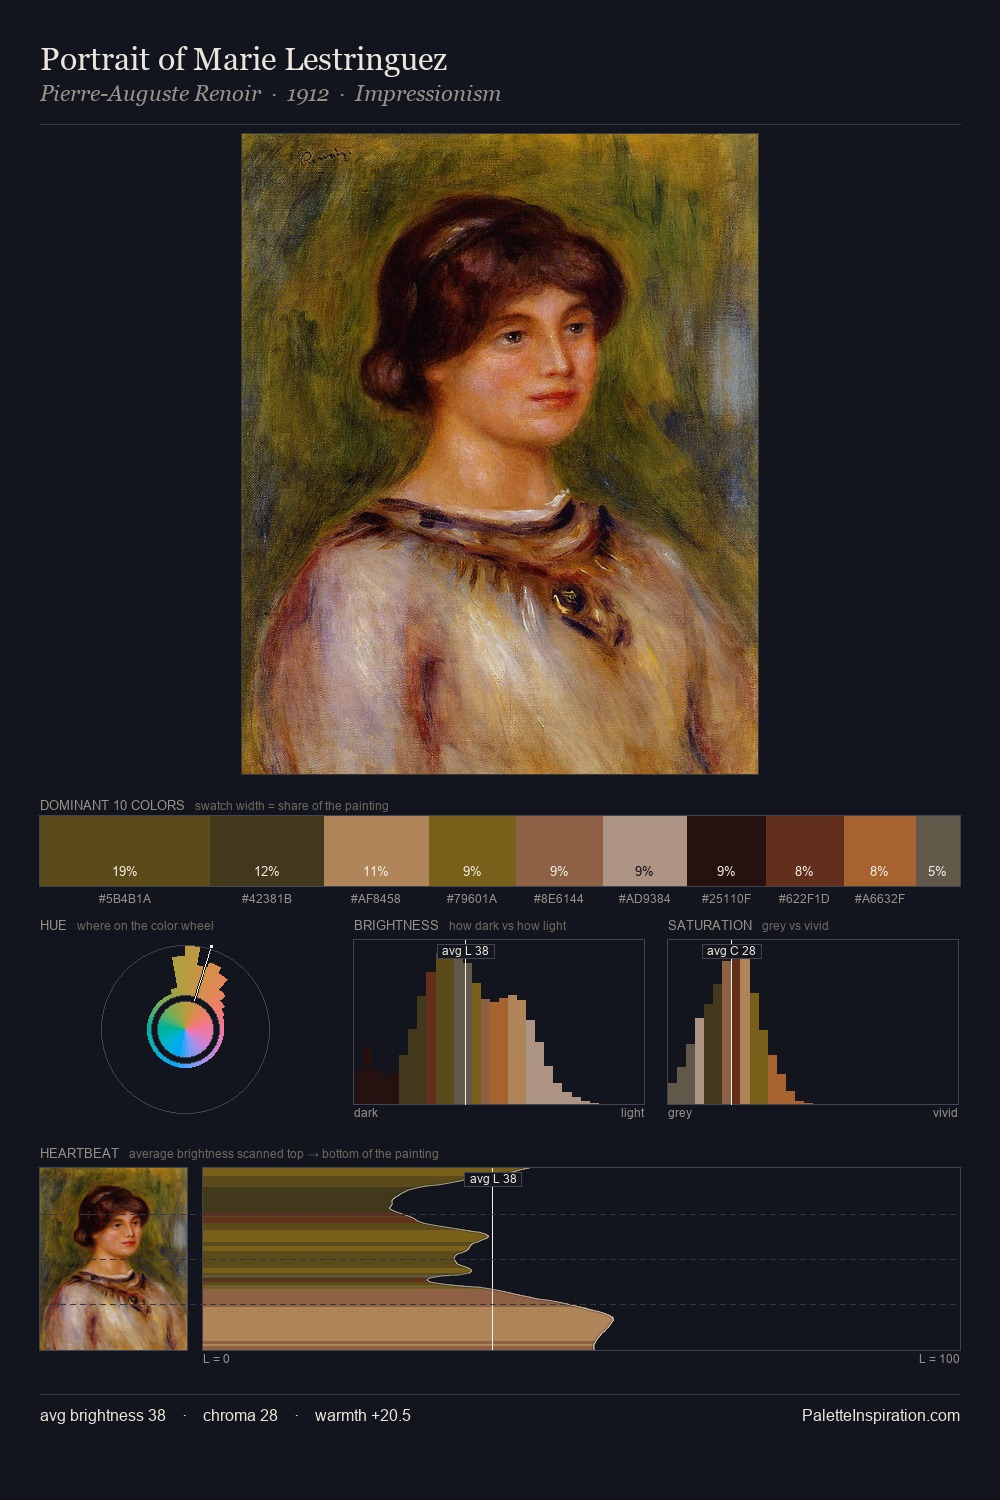The width and height of the screenshot is (1000, 1500).
Task: Select the 9% near-black swatch #25110F
Action: click(726, 851)
